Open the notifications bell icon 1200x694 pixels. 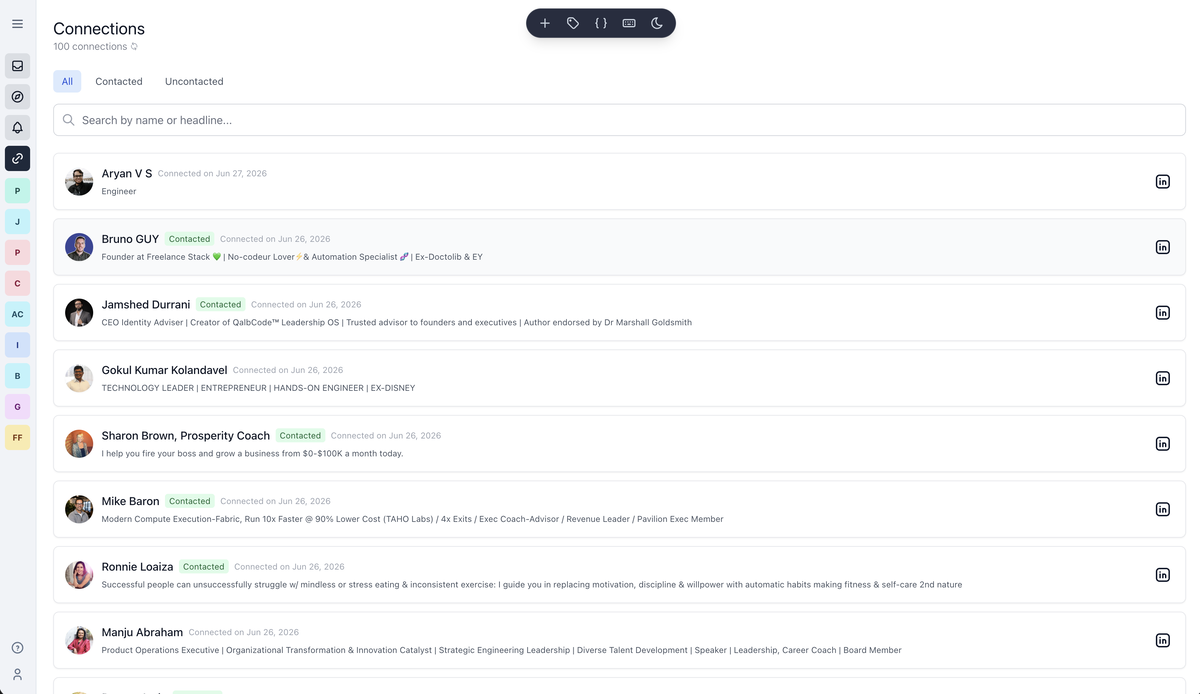(17, 127)
